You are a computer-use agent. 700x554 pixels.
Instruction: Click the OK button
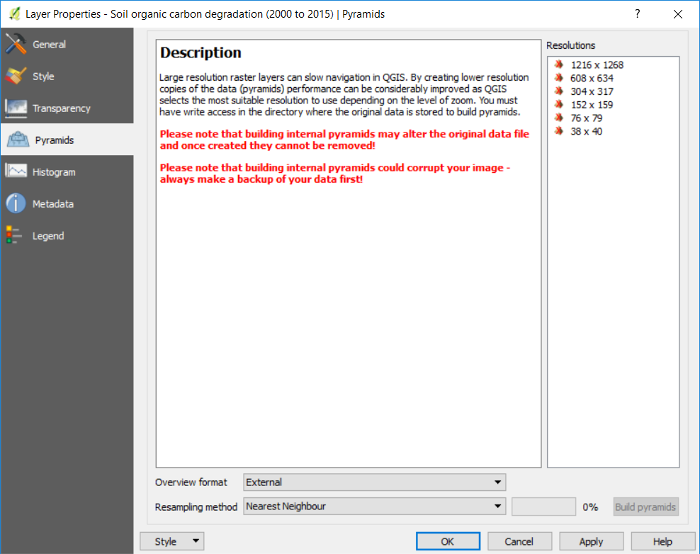coord(448,542)
